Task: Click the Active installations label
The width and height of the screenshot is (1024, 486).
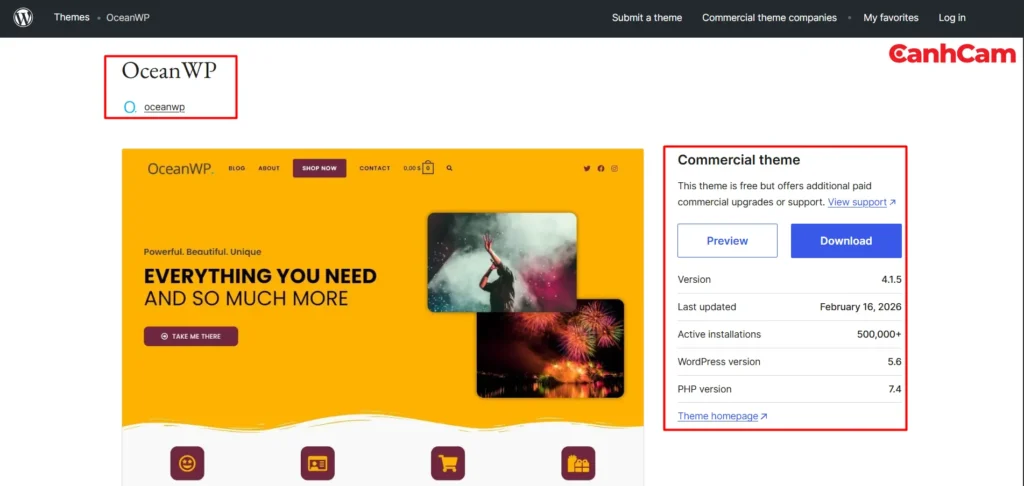Action: [719, 334]
